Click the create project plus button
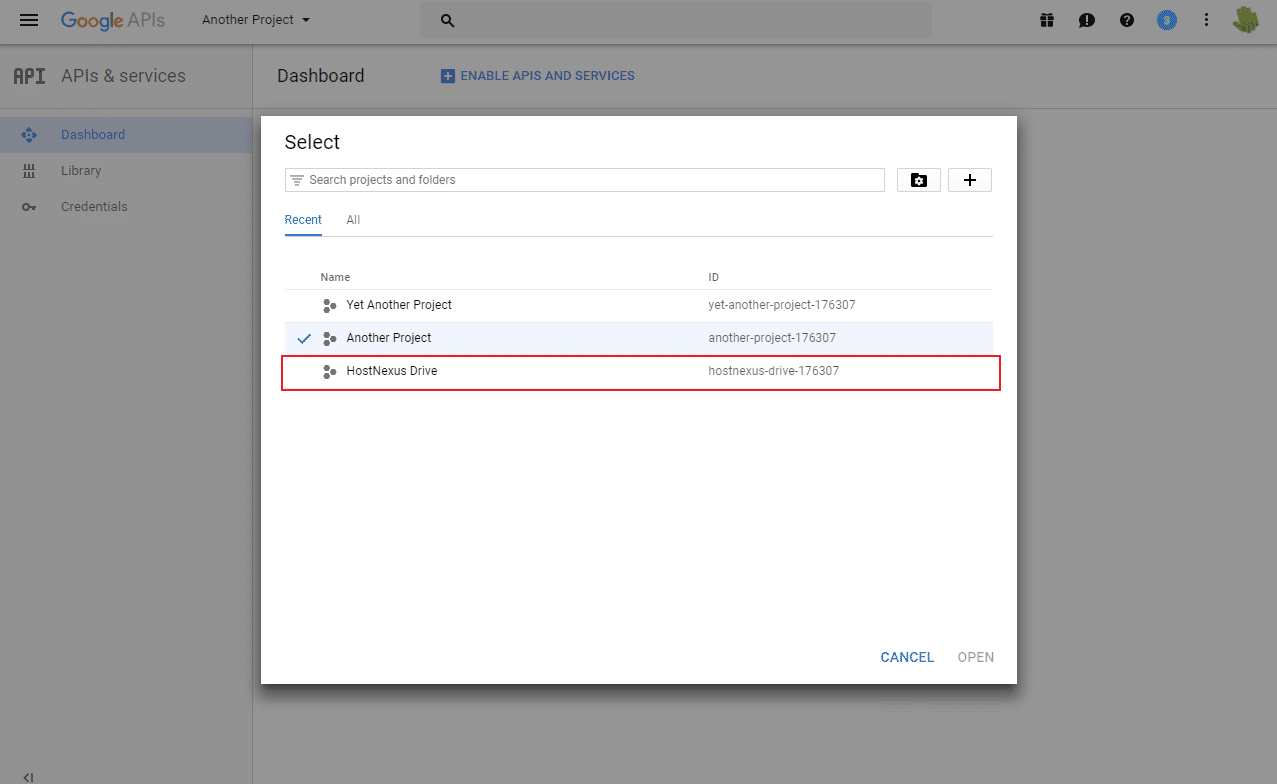Viewport: 1277px width, 784px height. point(969,180)
